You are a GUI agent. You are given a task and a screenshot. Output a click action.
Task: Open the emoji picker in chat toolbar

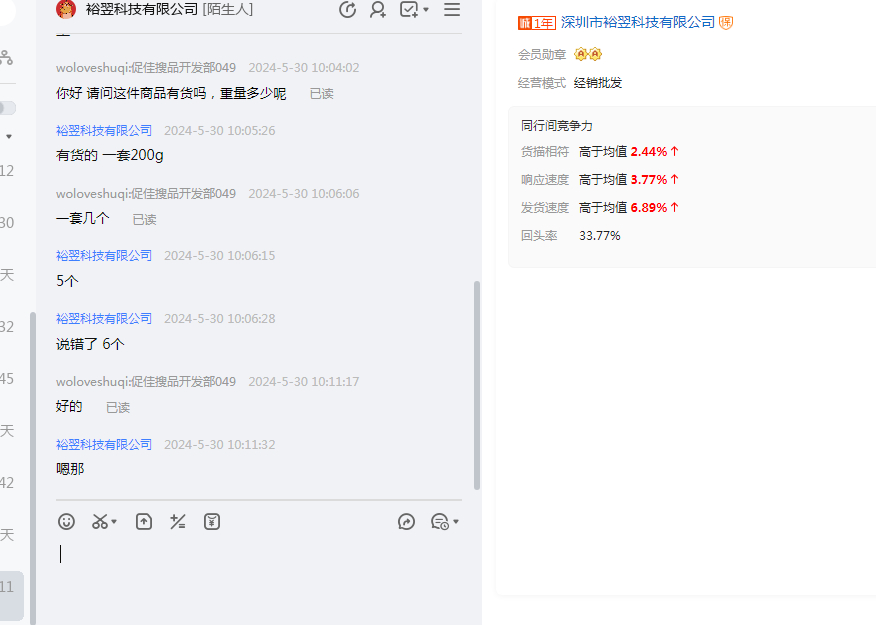[66, 522]
